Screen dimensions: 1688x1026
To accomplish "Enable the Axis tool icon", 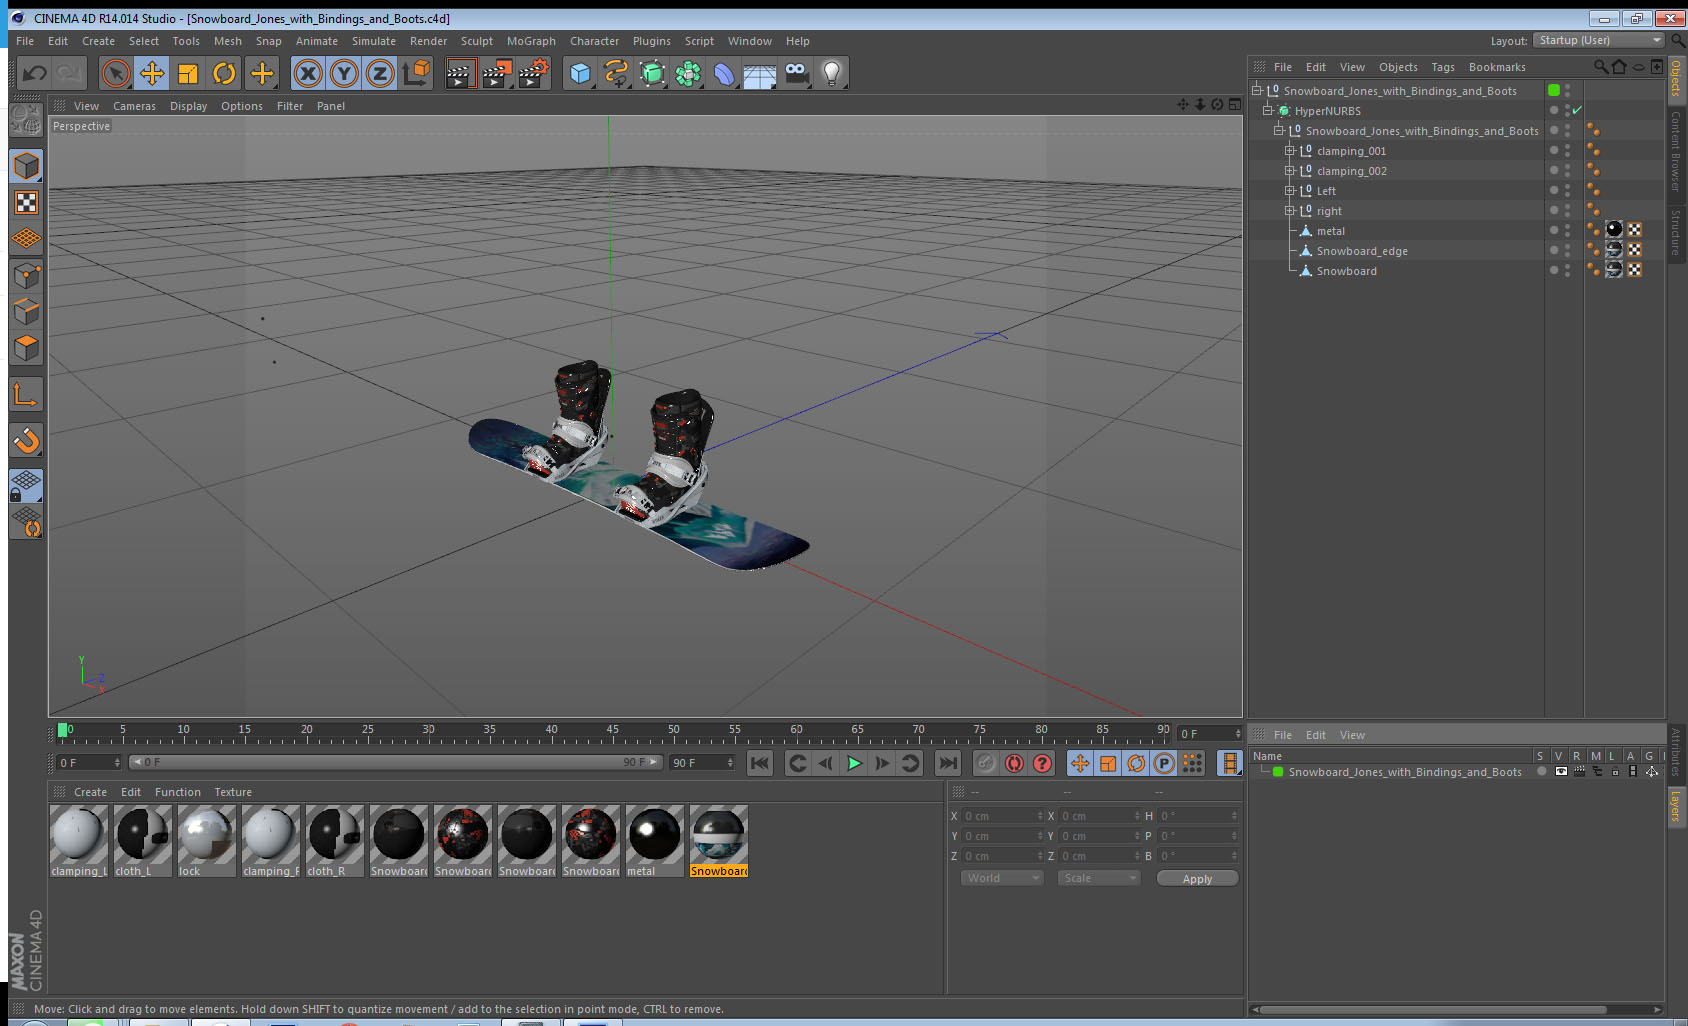I will point(26,394).
